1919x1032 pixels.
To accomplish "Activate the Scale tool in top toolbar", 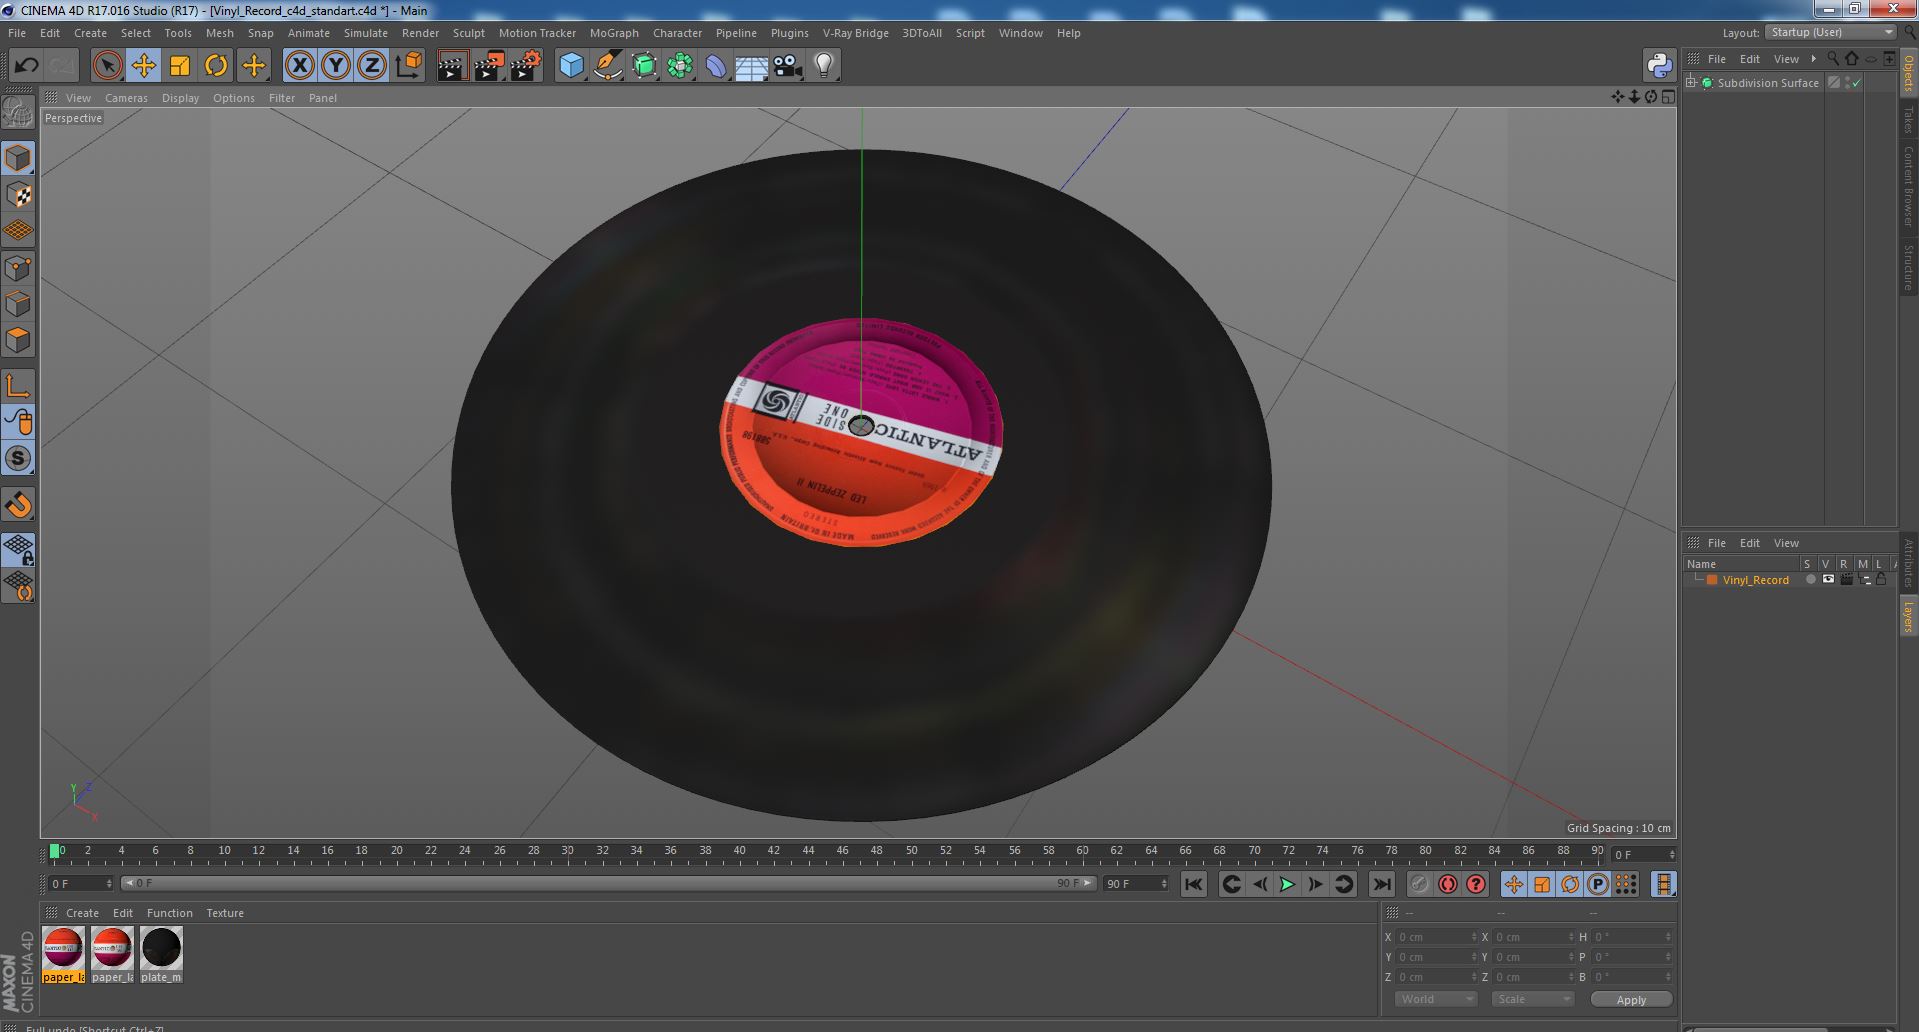I will 180,66.
